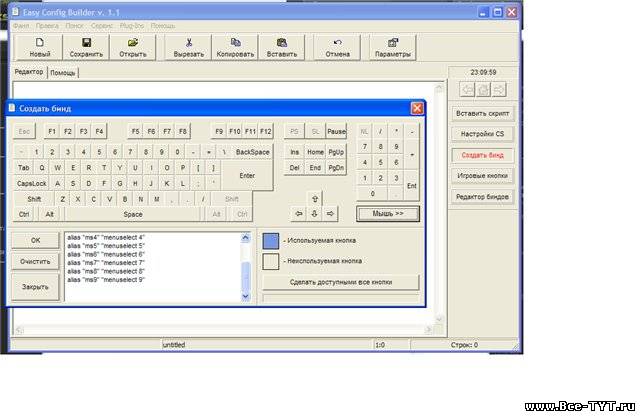The width and height of the screenshot is (640, 416).
Task: Click the Tab key on the virtual keyboard
Action: [24, 168]
